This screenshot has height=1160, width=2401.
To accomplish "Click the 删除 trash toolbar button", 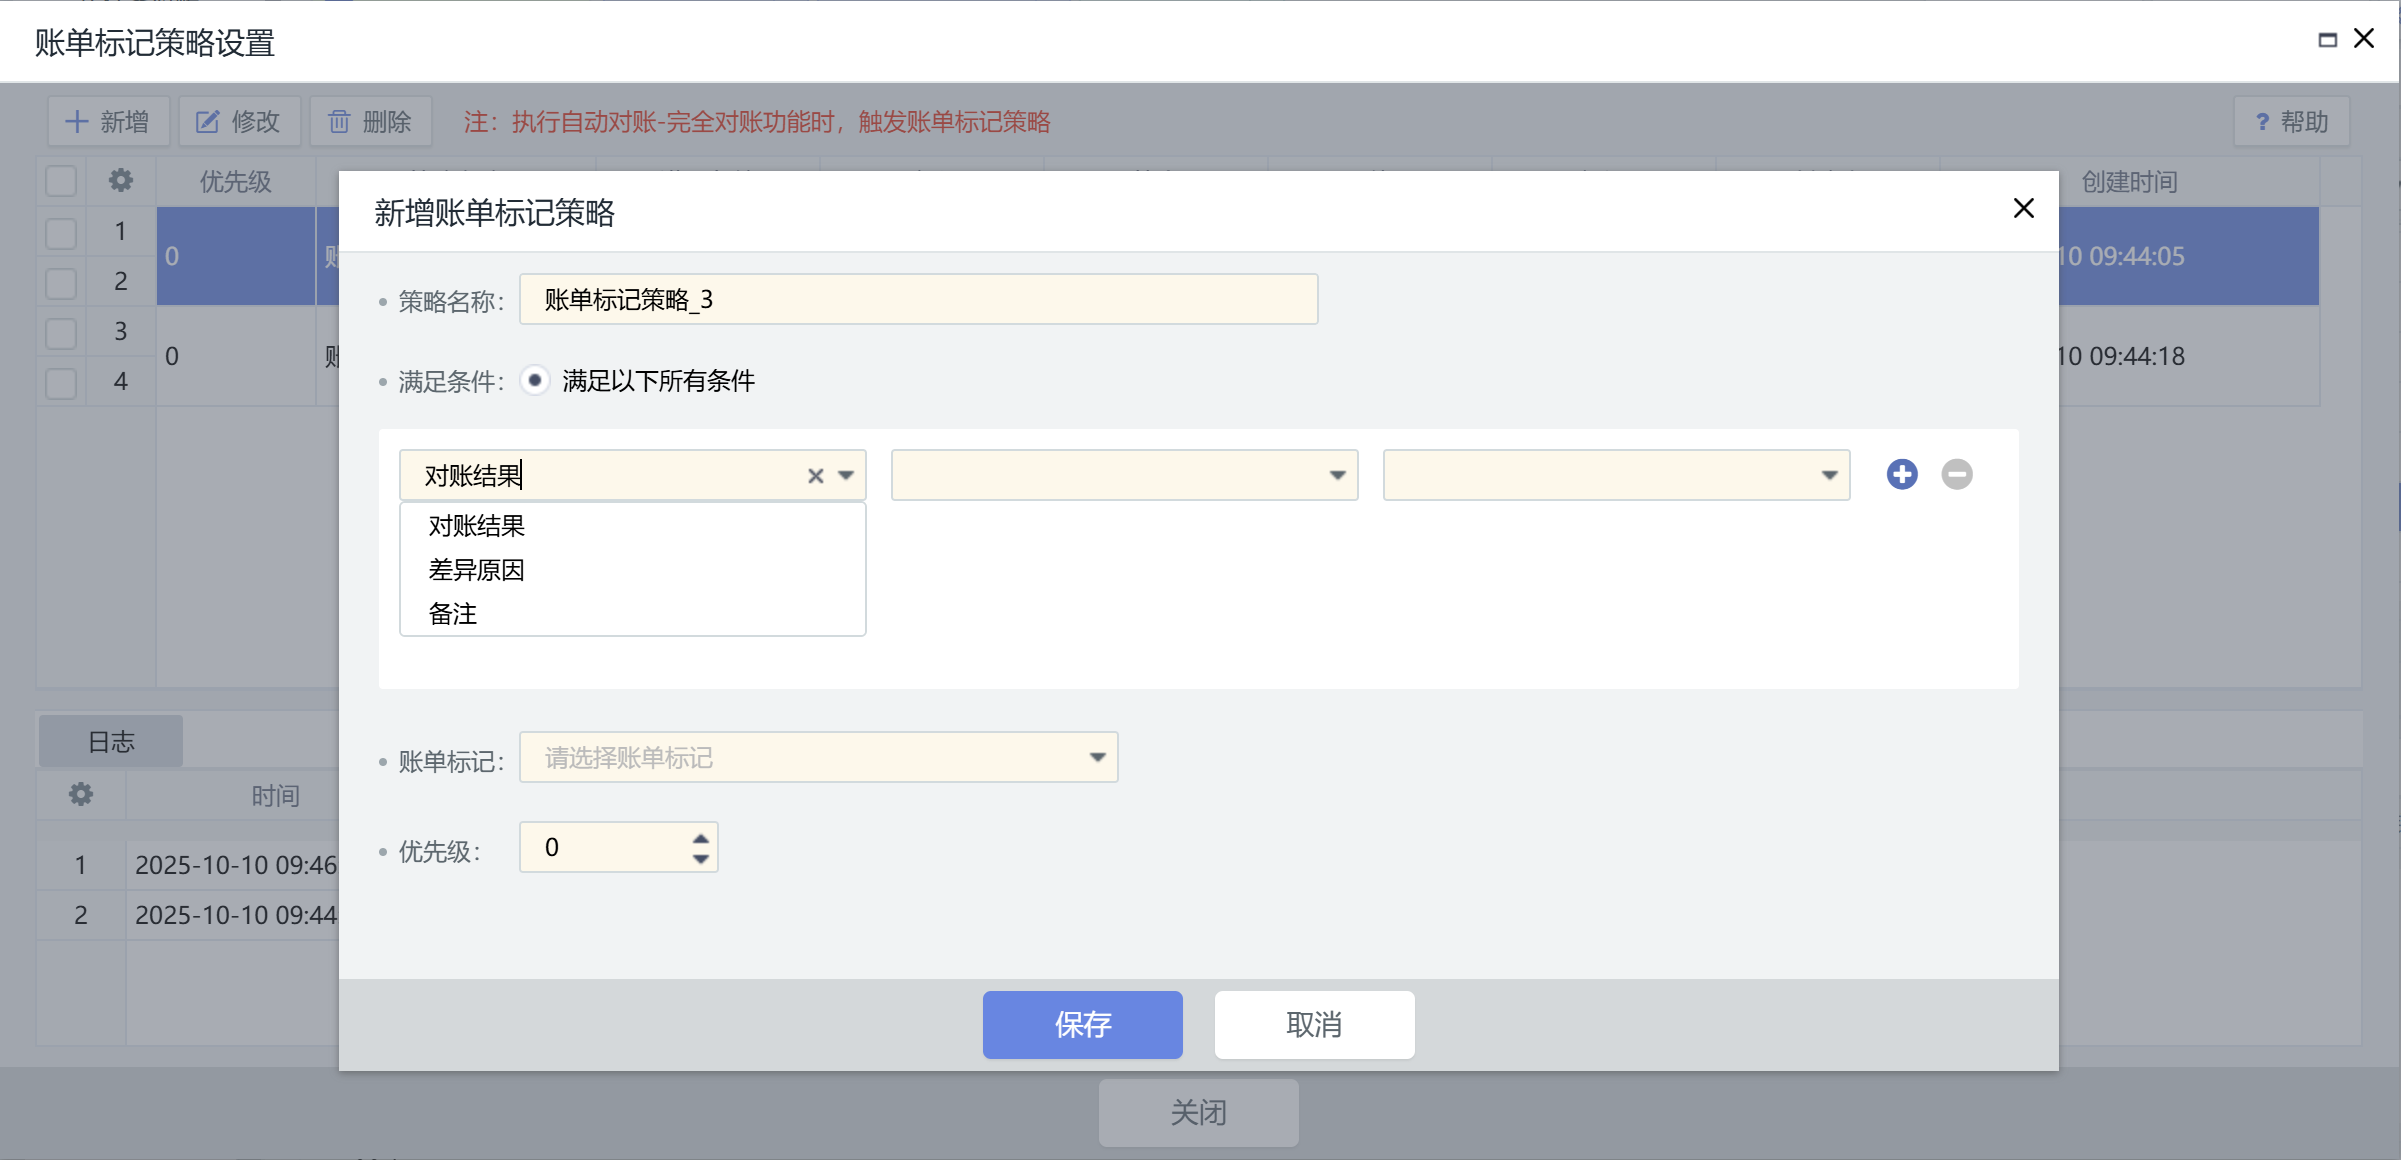I will click(x=370, y=122).
